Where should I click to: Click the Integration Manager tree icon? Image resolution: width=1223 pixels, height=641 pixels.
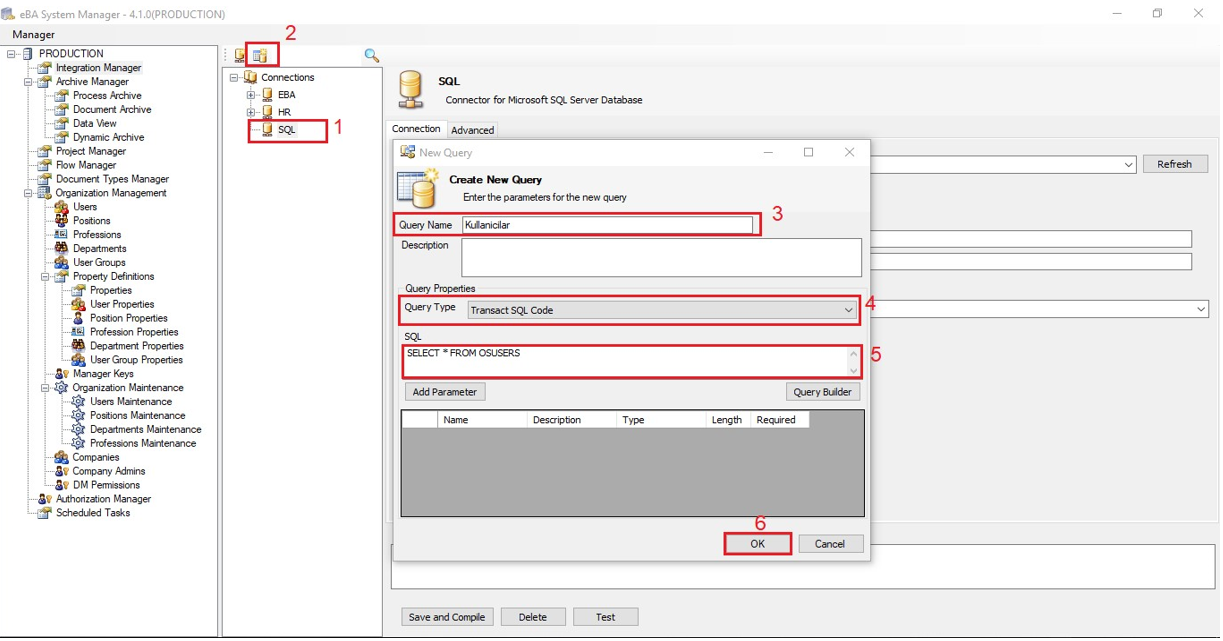pyautogui.click(x=45, y=68)
